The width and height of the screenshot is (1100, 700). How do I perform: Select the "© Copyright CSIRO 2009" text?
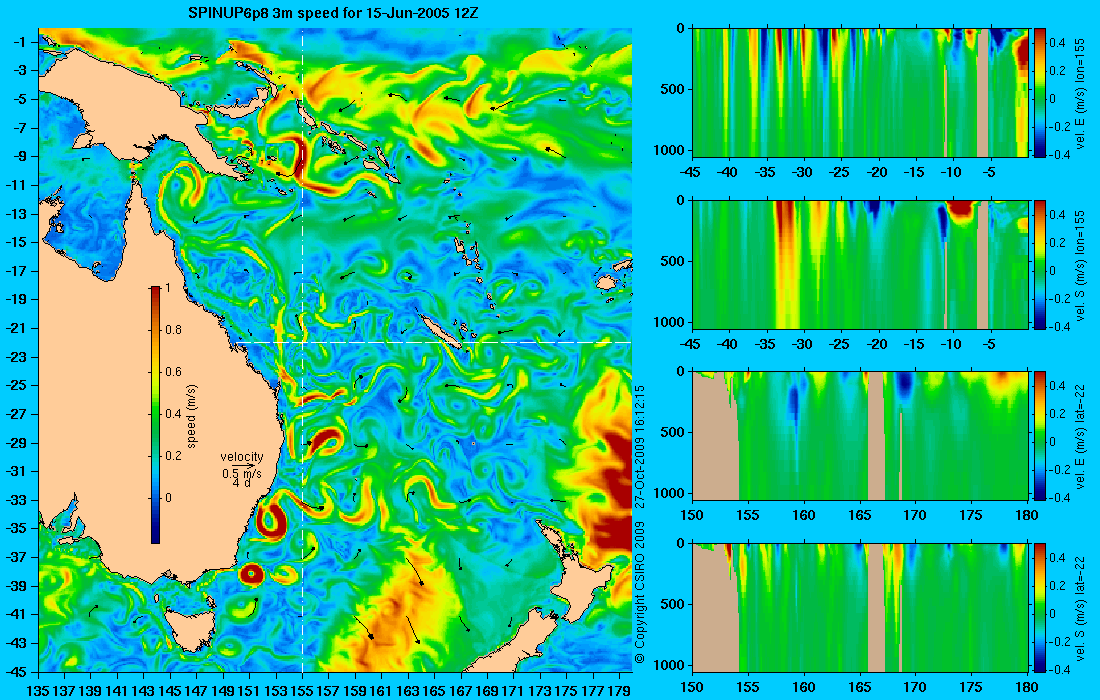click(640, 593)
